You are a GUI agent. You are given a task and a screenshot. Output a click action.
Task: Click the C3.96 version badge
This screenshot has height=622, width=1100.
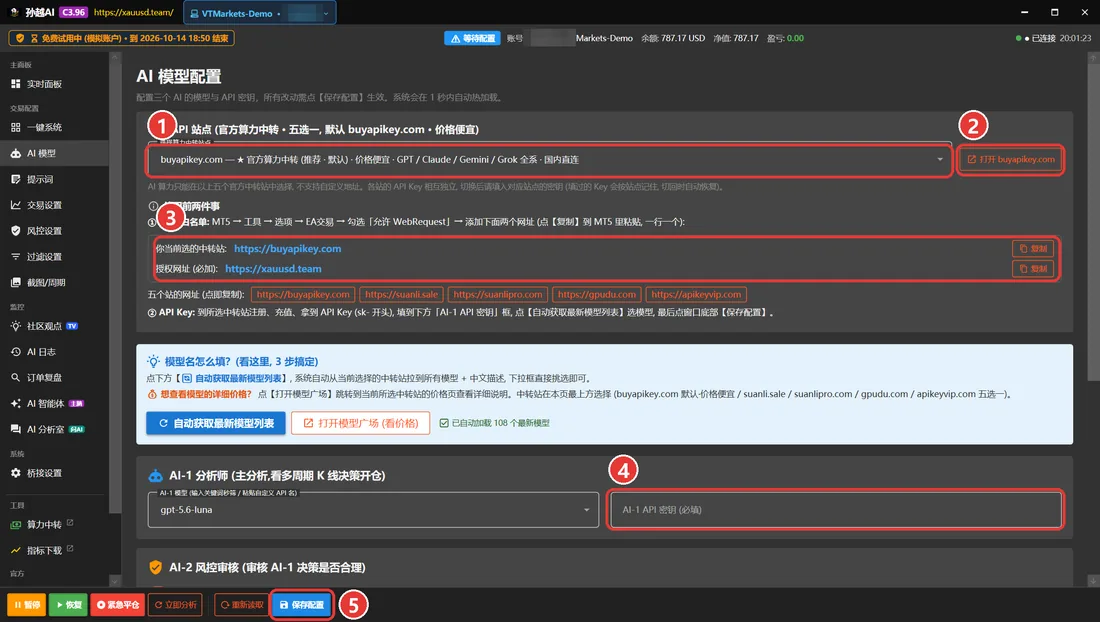(x=73, y=12)
